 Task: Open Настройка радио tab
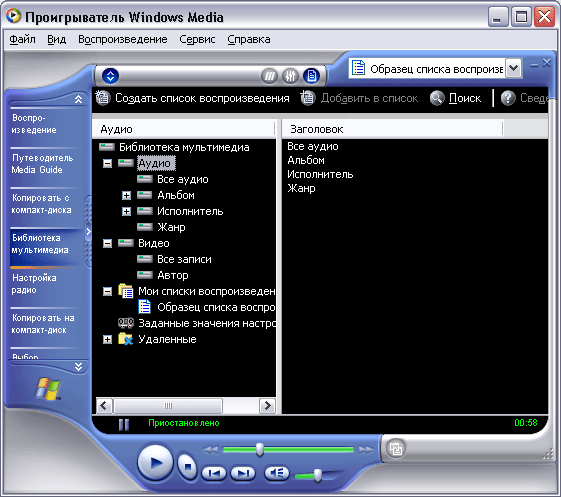45,284
